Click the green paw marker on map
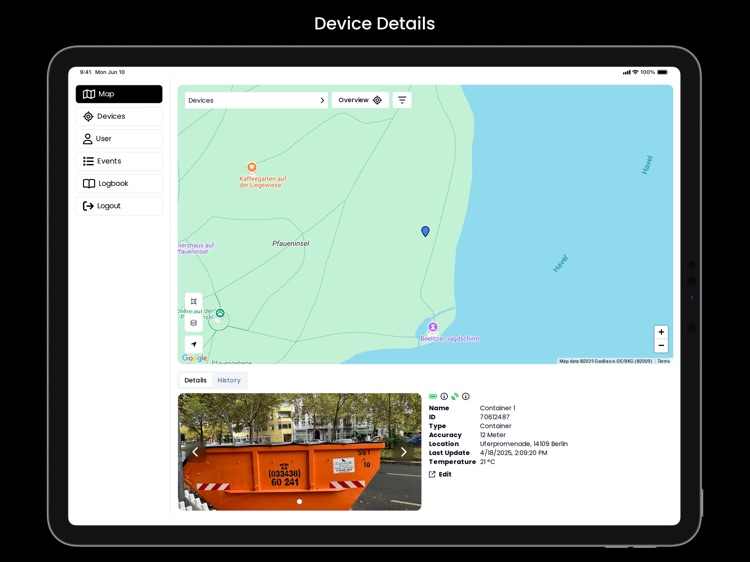750x562 pixels. [x=220, y=313]
